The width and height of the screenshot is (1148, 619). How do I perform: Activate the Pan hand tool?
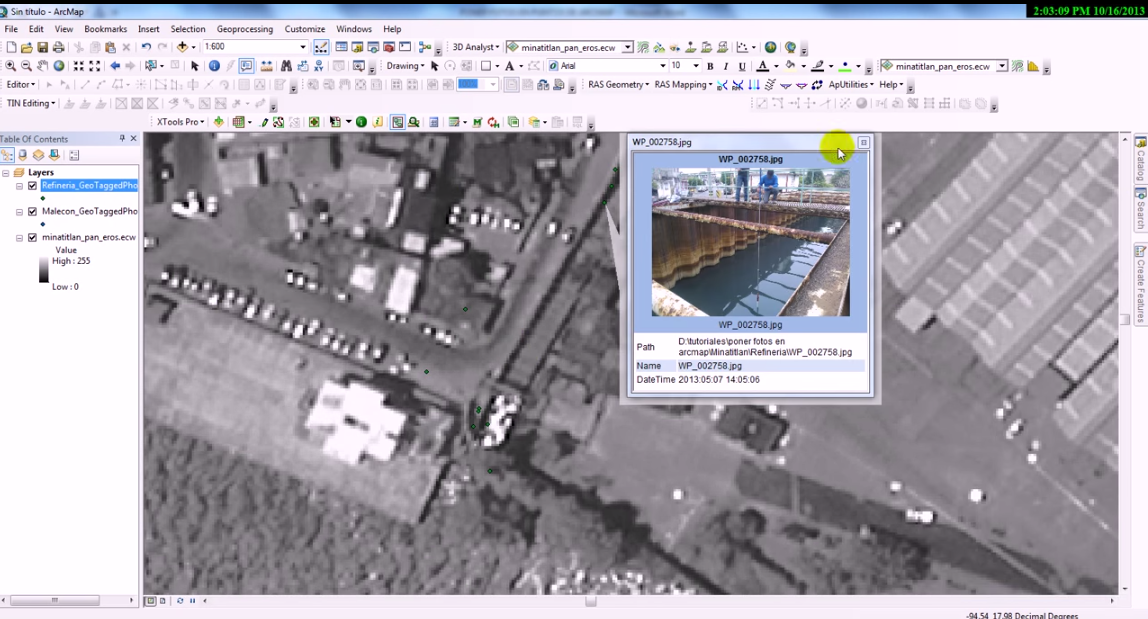point(43,66)
